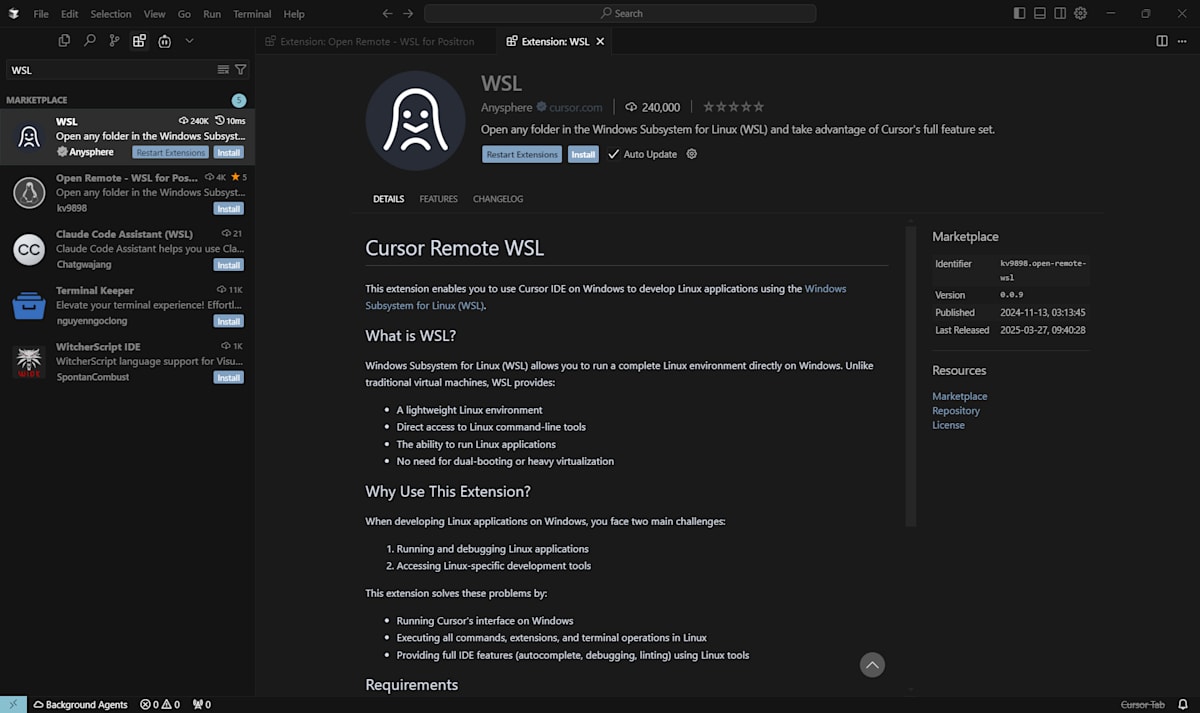Open the Source Control view
The height and width of the screenshot is (713, 1200).
click(114, 41)
